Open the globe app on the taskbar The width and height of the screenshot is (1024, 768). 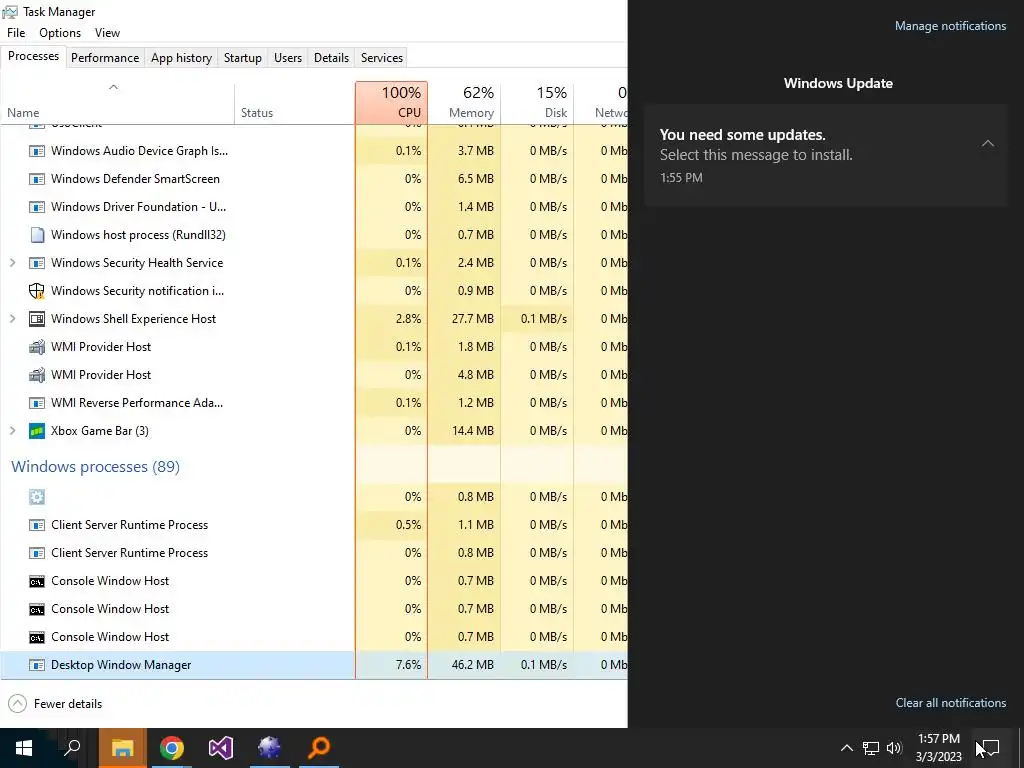click(270, 748)
